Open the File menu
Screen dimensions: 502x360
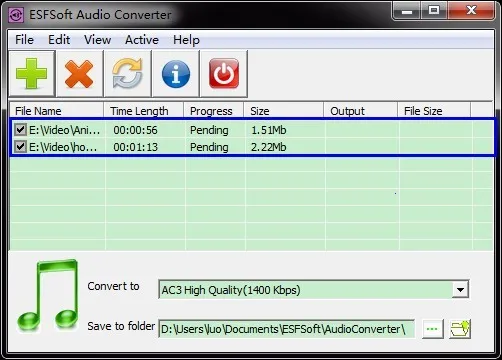click(x=24, y=40)
